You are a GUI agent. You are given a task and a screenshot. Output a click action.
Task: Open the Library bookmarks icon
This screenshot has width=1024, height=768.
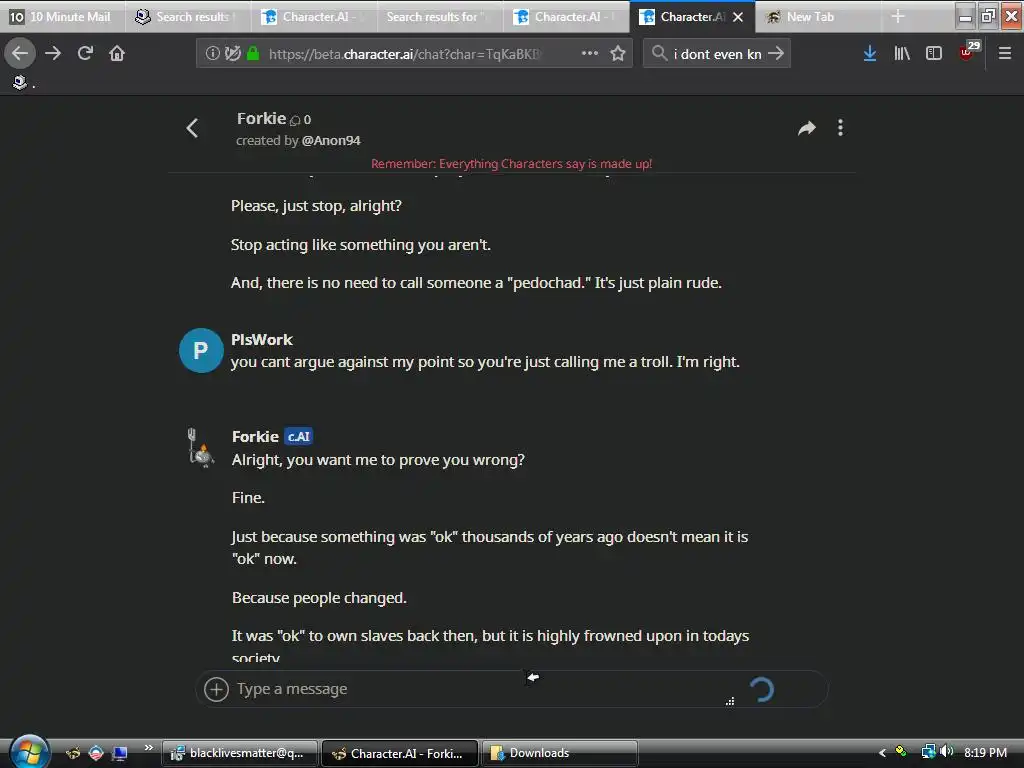pos(902,54)
